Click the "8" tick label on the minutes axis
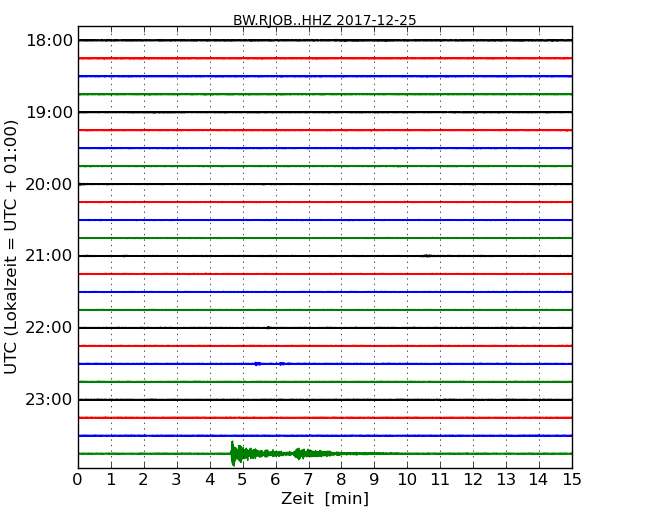 (341, 480)
